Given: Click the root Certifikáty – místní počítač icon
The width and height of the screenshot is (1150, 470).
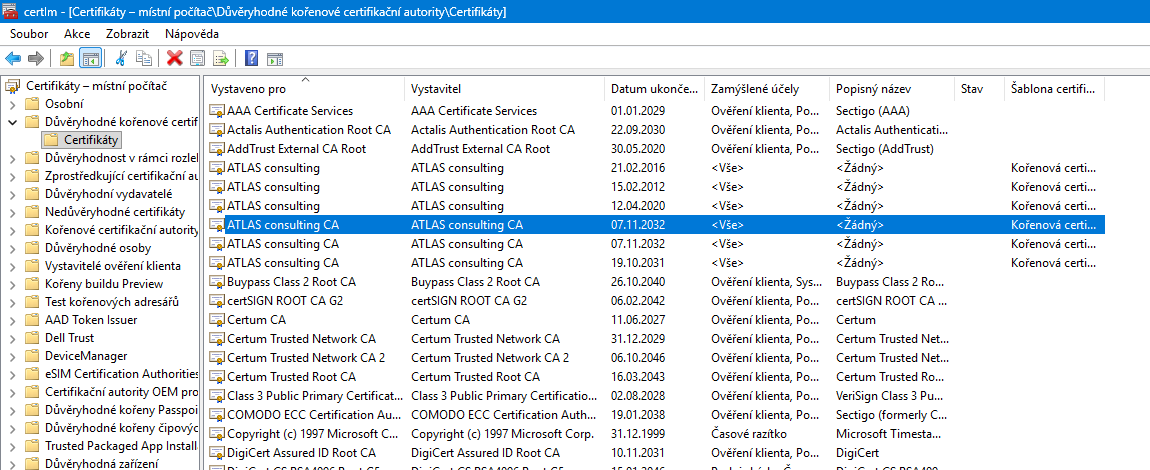Looking at the screenshot, I should click(12, 86).
